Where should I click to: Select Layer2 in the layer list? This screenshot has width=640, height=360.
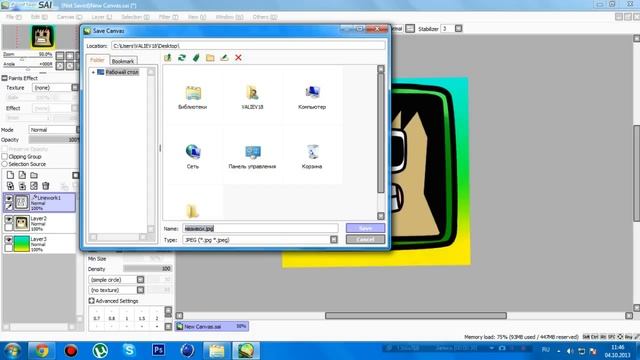pos(40,223)
